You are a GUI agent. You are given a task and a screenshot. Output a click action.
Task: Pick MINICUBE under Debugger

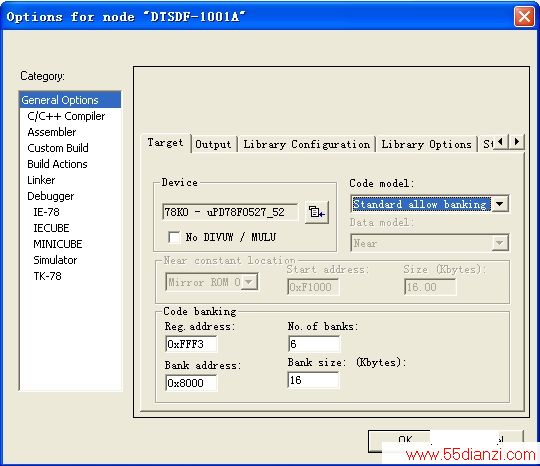point(58,244)
